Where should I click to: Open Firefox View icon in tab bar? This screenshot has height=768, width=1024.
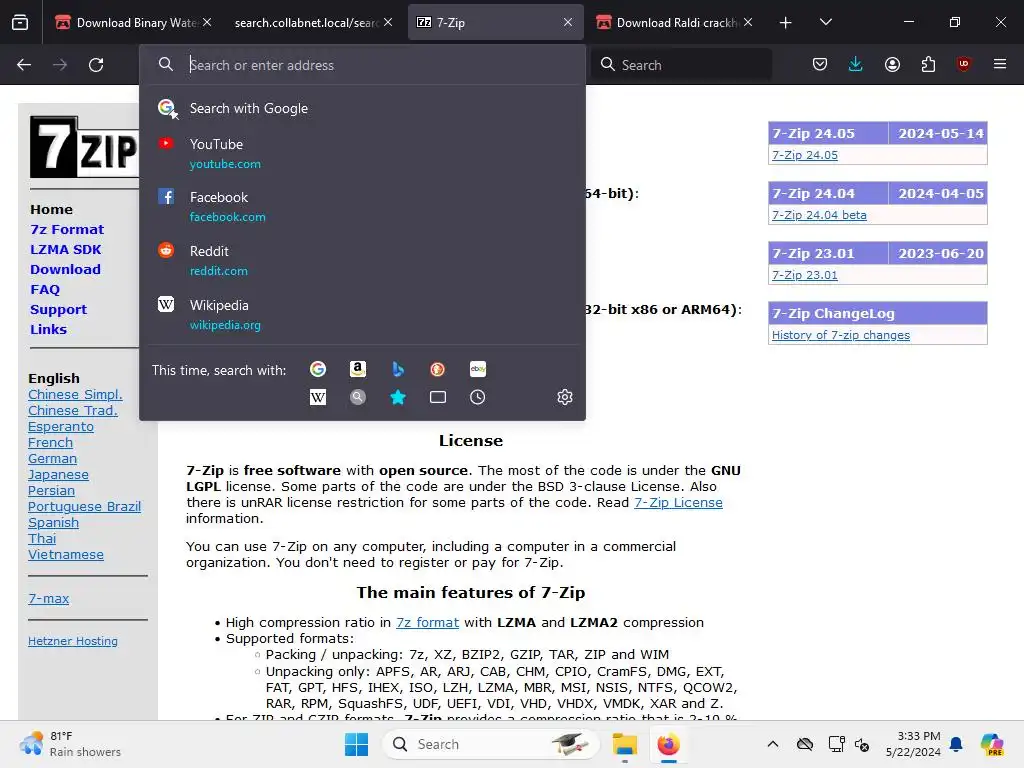(20, 22)
